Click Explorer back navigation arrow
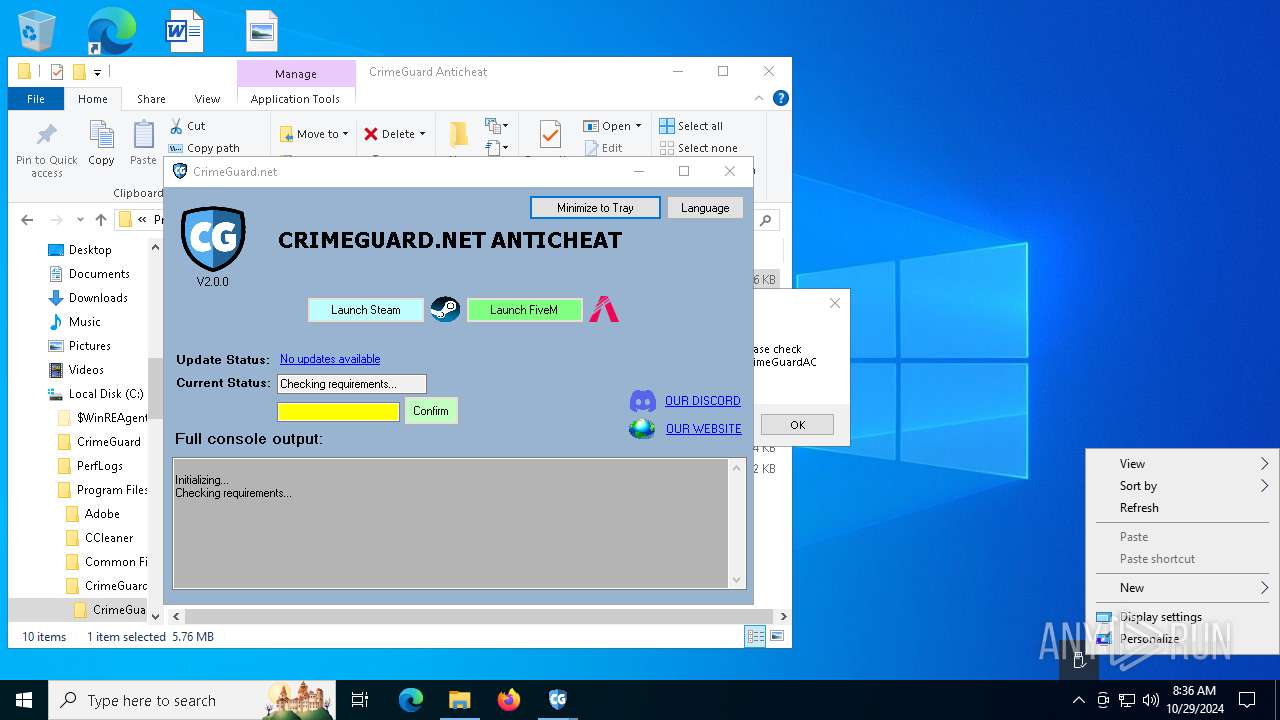The height and width of the screenshot is (720, 1280). [27, 220]
